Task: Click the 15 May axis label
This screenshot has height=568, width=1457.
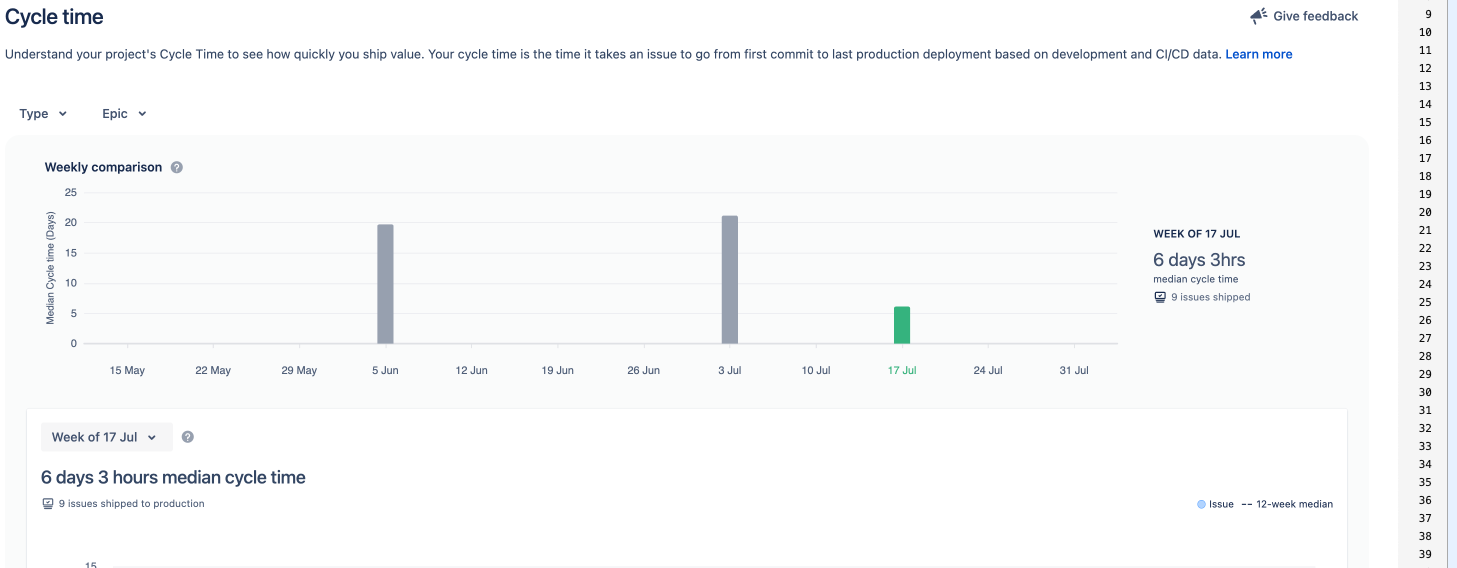Action: (x=127, y=370)
